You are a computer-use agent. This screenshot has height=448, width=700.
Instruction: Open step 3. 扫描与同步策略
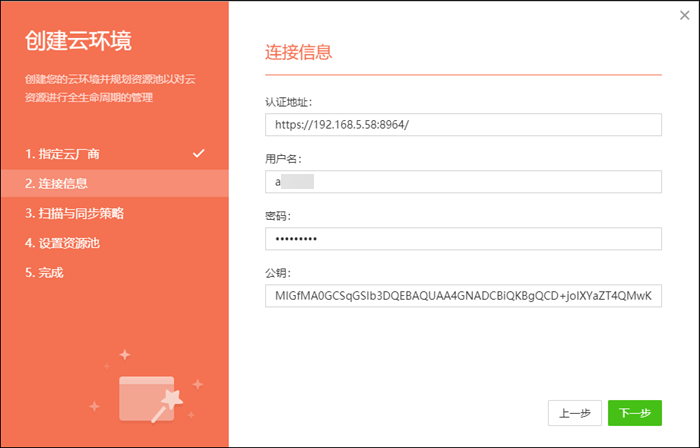tap(75, 213)
